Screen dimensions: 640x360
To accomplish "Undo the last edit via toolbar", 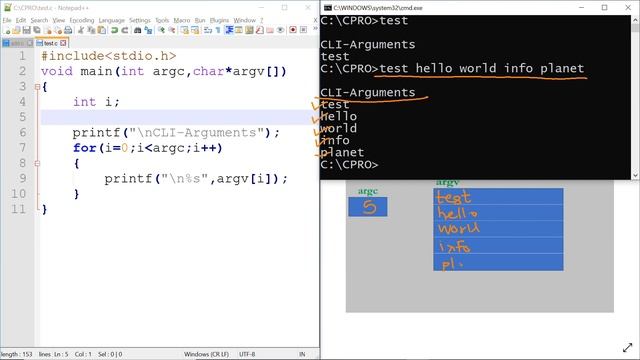I will [x=115, y=30].
